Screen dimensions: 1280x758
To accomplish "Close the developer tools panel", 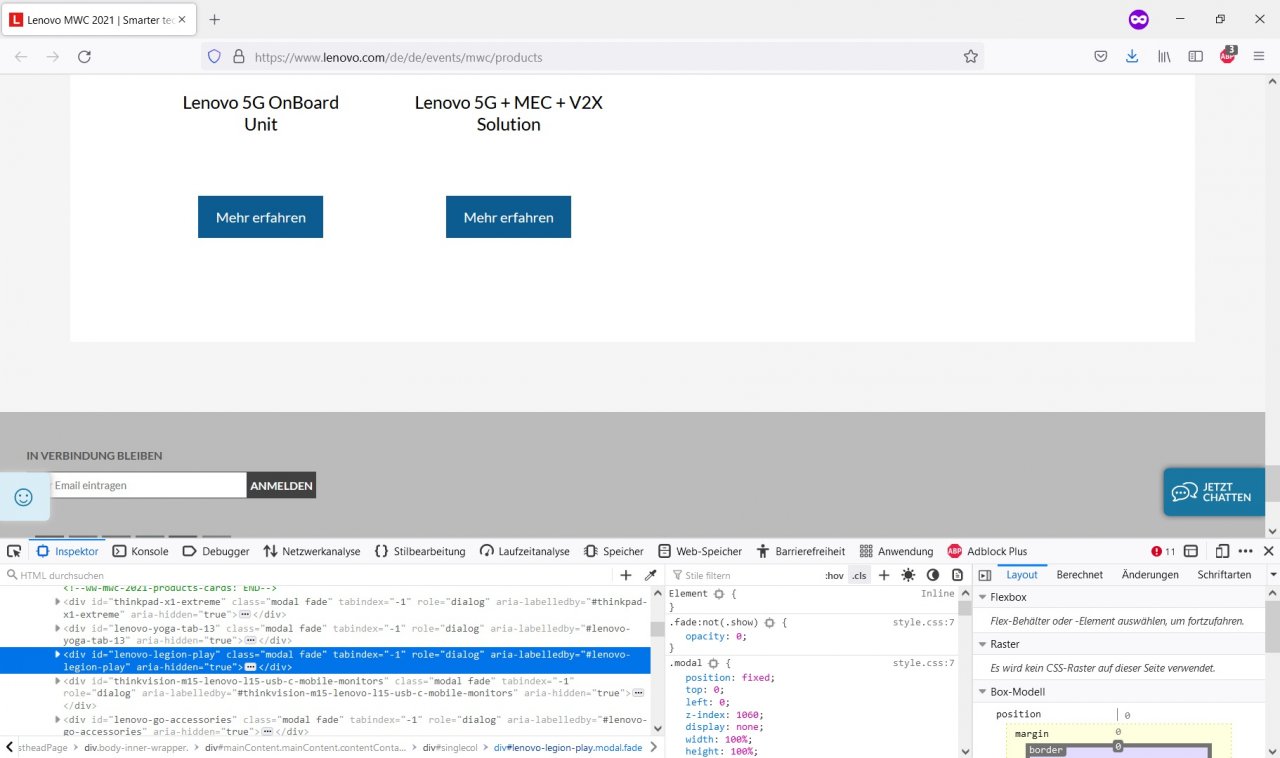I will (1268, 551).
